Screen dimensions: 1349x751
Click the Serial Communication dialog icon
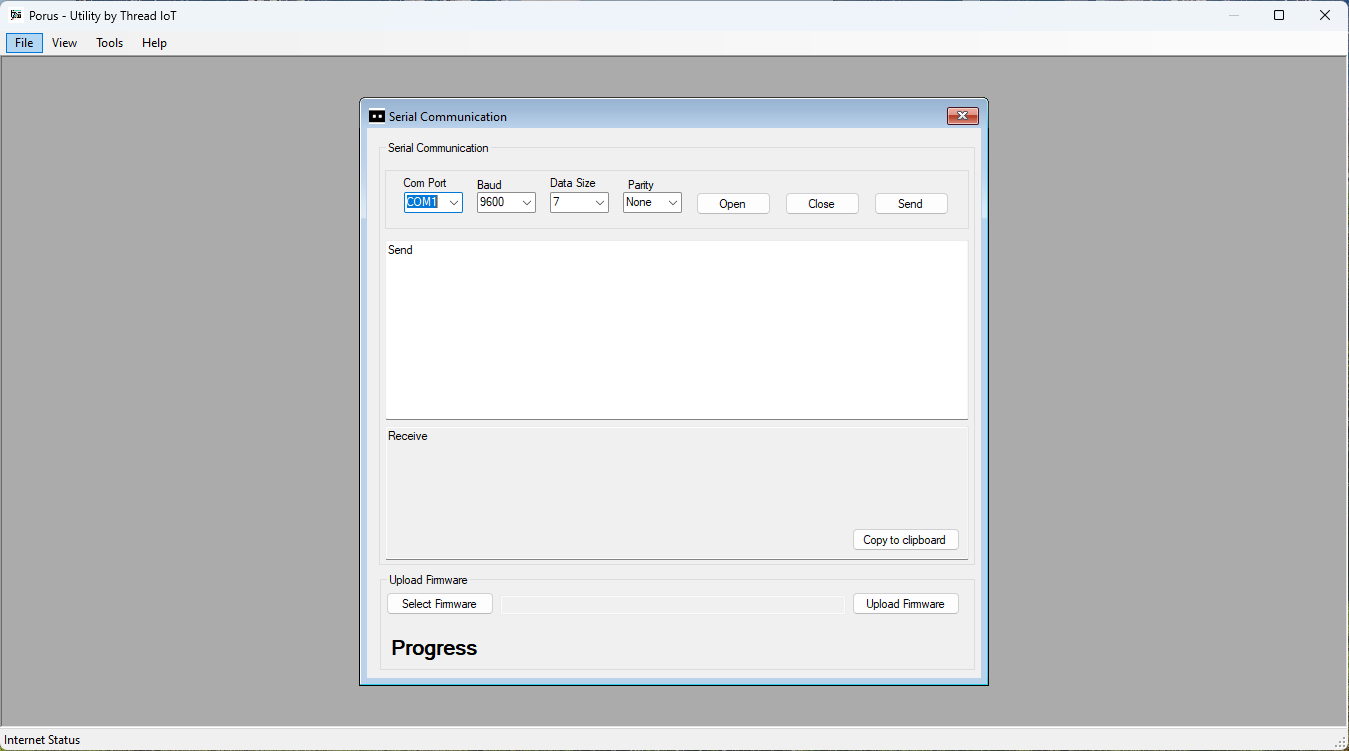click(x=377, y=116)
